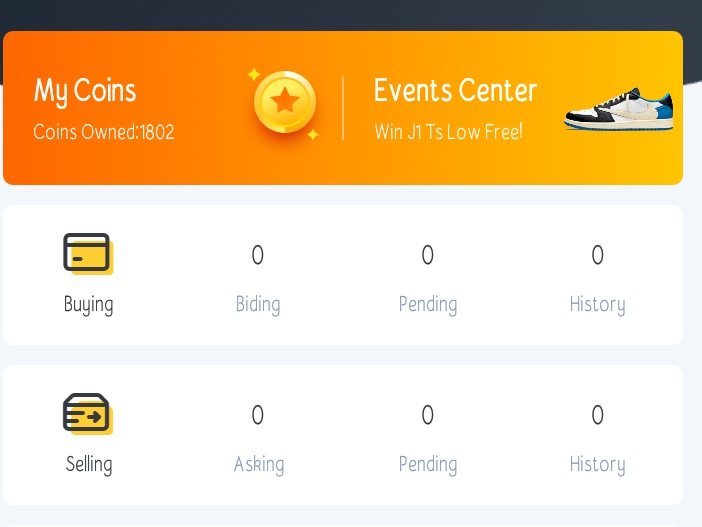The image size is (702, 527).
Task: Click the Buying History count number
Action: coord(597,256)
